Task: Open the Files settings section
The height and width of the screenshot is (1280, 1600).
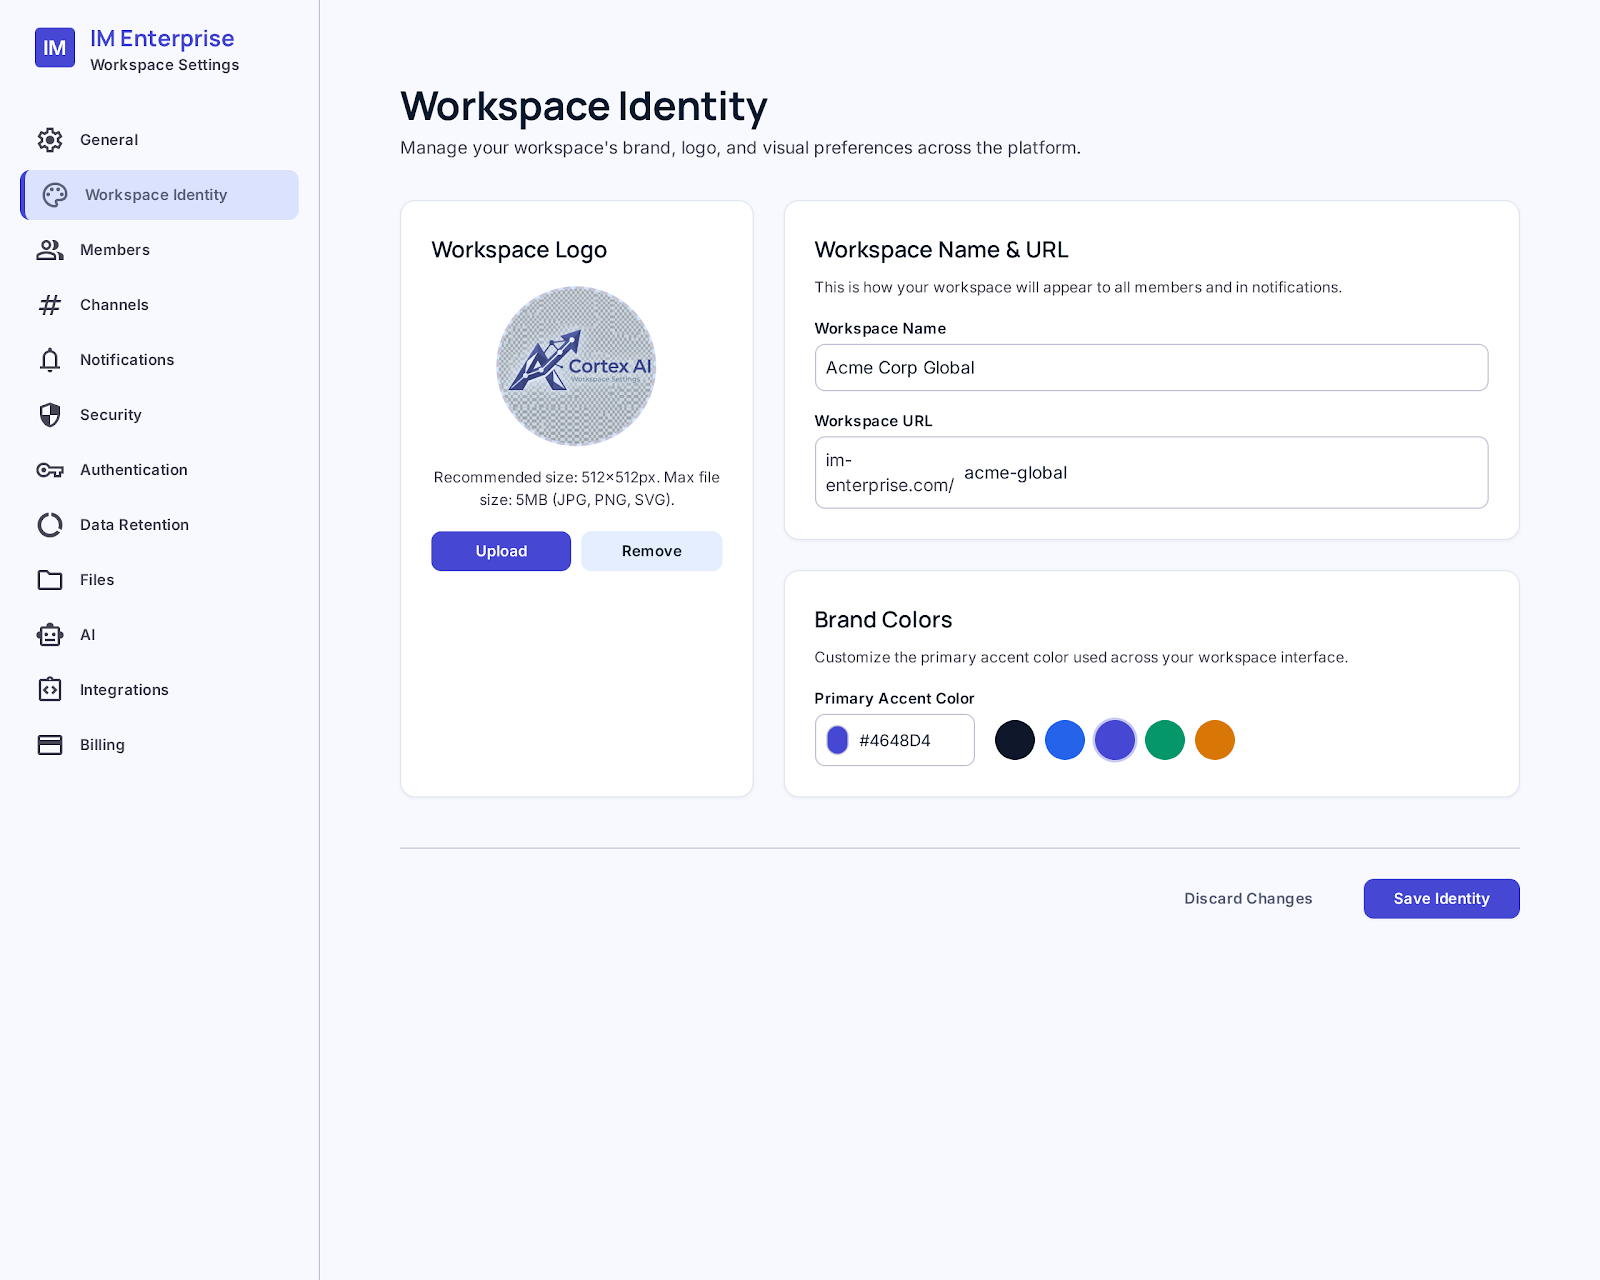Action: (x=160, y=580)
